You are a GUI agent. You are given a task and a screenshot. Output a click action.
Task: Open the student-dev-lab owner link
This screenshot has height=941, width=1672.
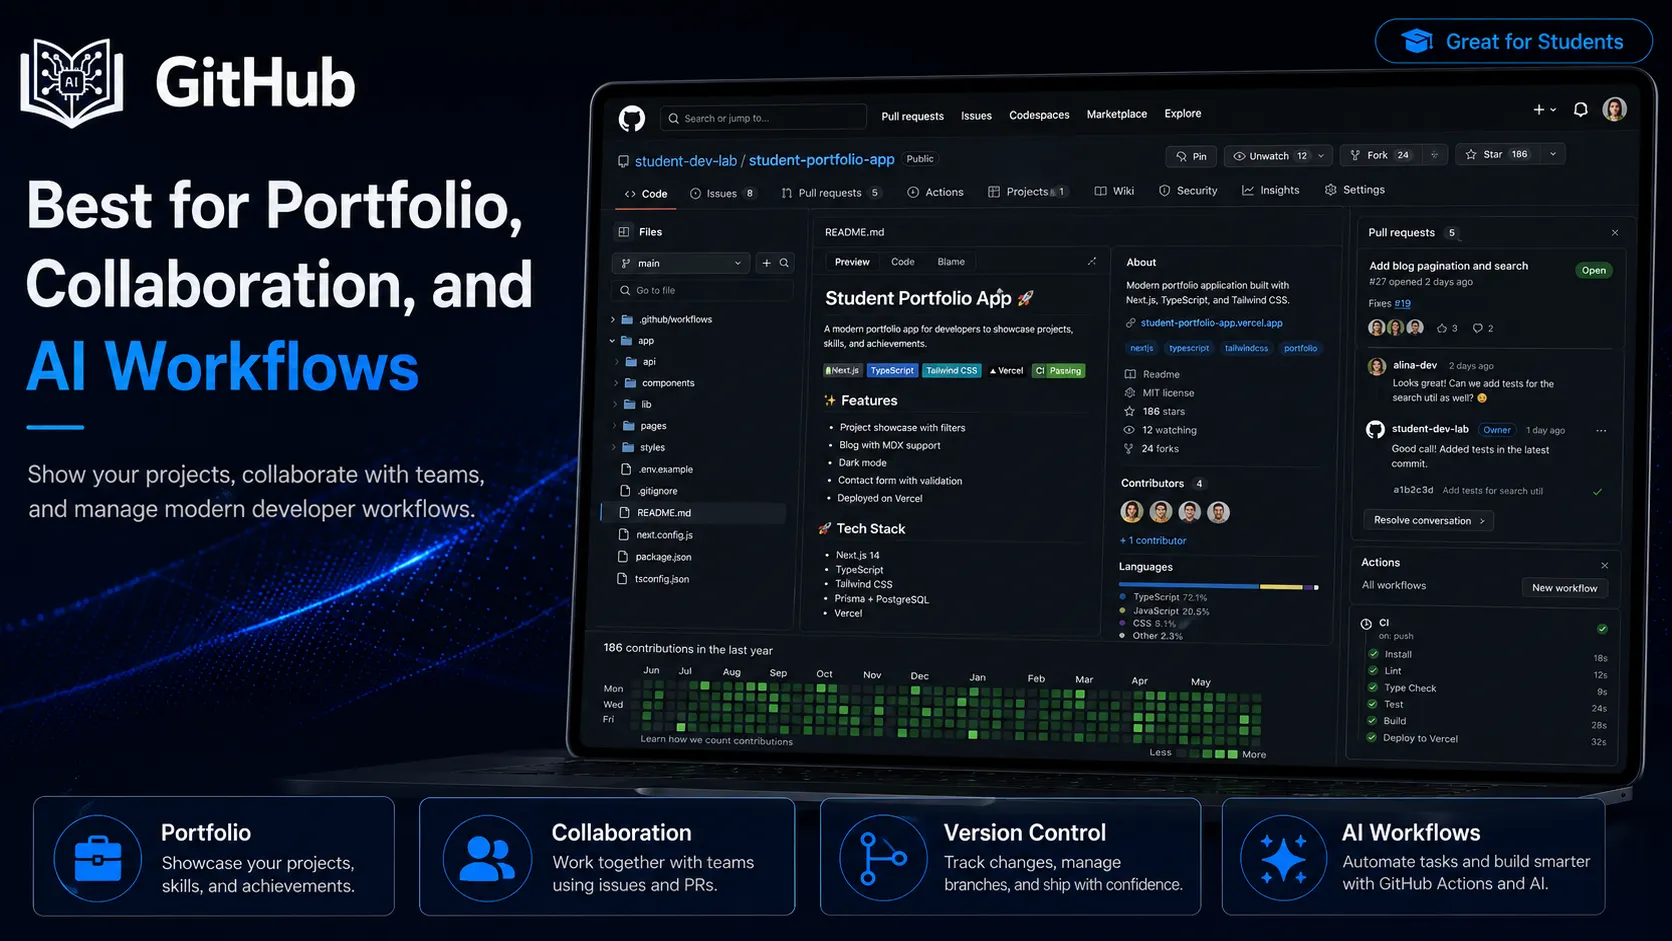click(x=686, y=161)
